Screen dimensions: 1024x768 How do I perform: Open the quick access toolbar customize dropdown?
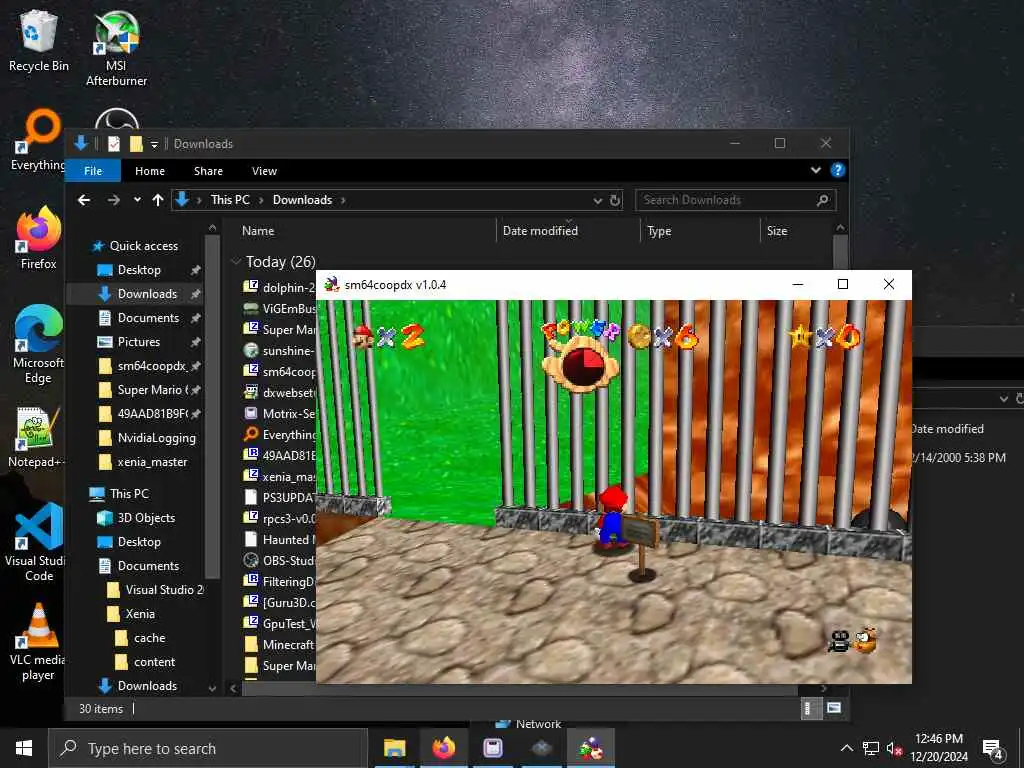[154, 144]
